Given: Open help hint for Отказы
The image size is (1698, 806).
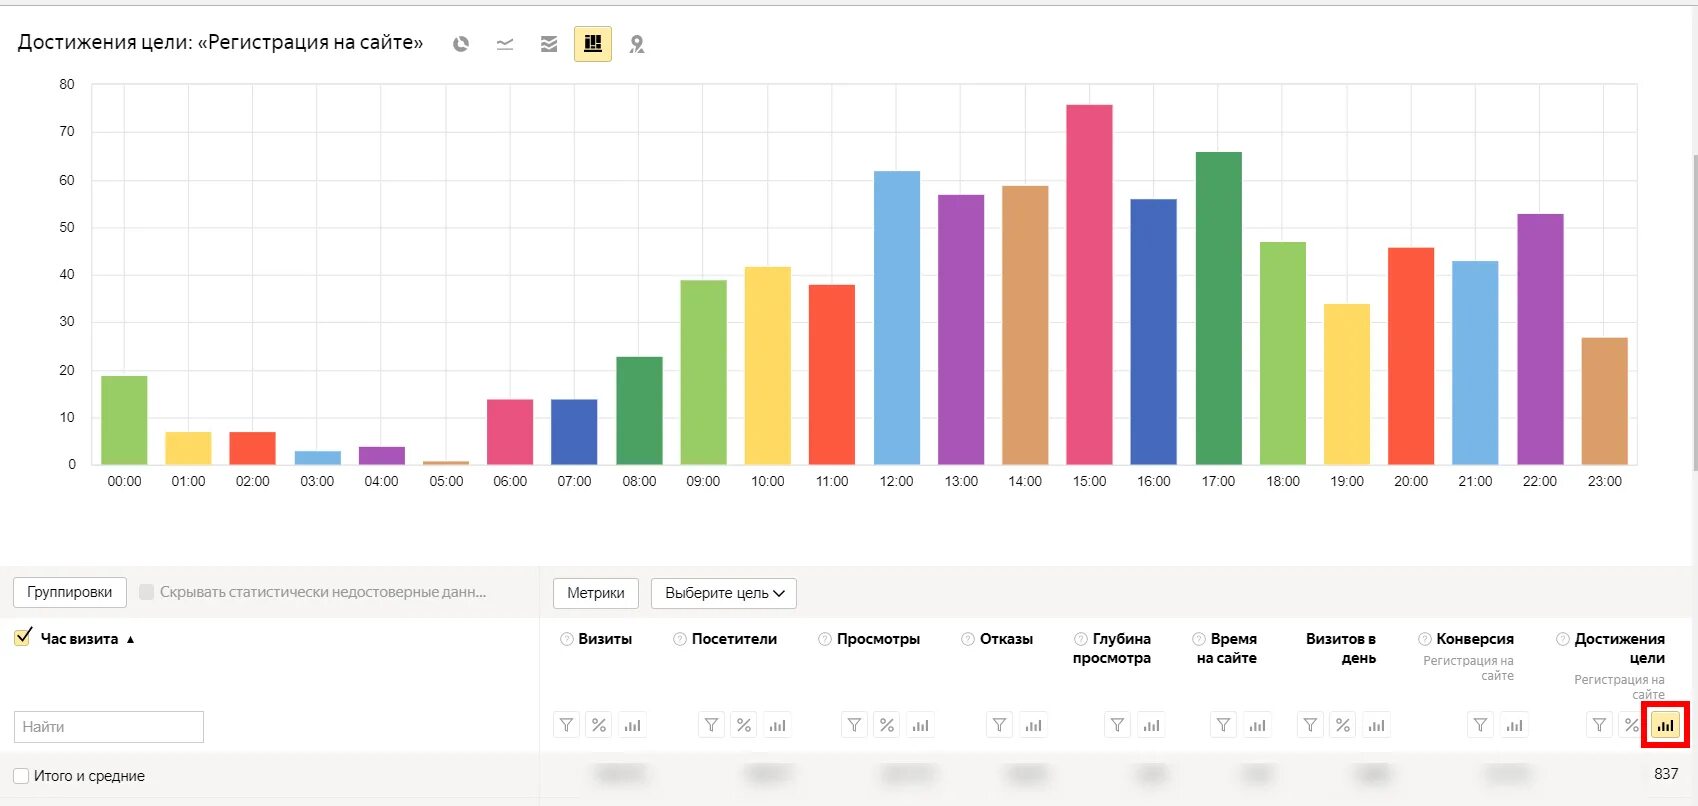Looking at the screenshot, I should point(968,639).
